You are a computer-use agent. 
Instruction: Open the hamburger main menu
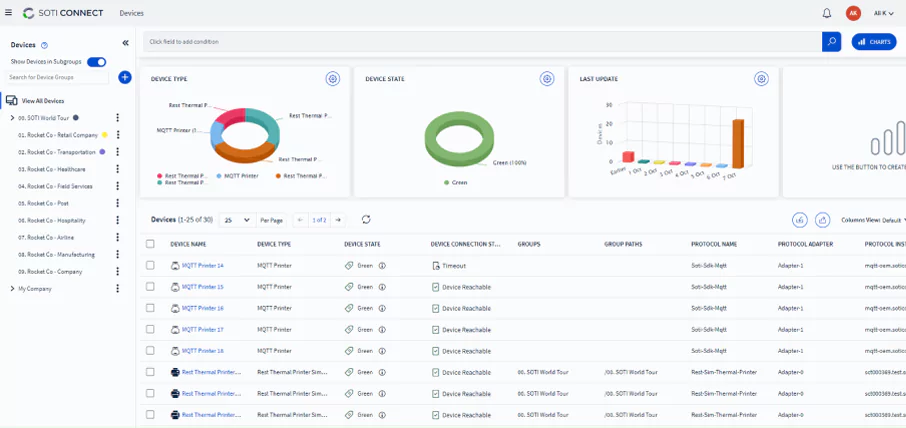pos(8,13)
